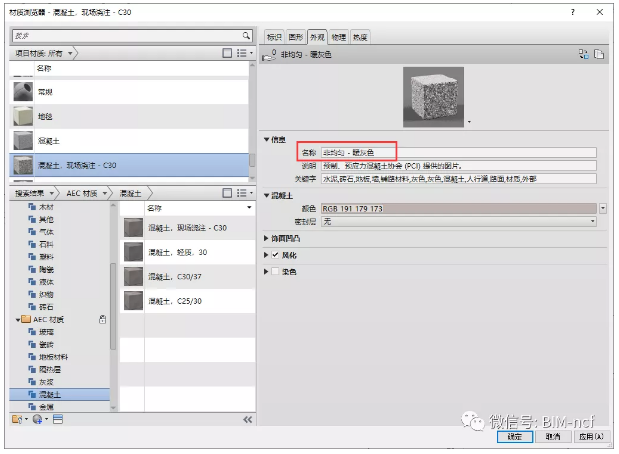
Task: Click the magnifier search icon
Action: [246, 36]
